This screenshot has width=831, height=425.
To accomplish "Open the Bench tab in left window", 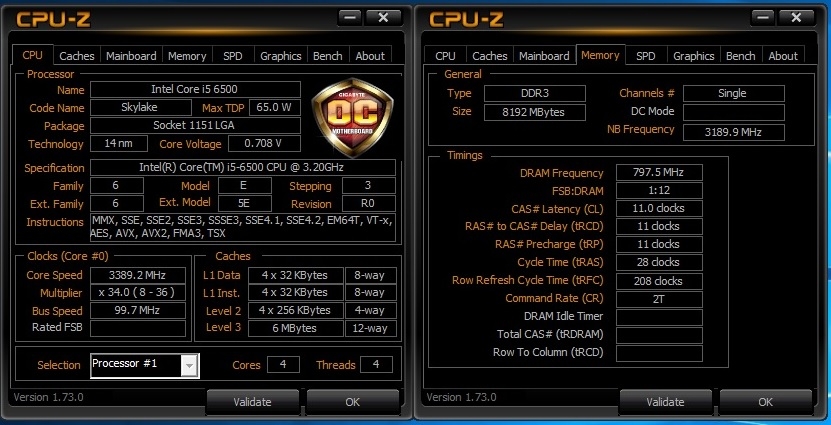I will [x=327, y=56].
